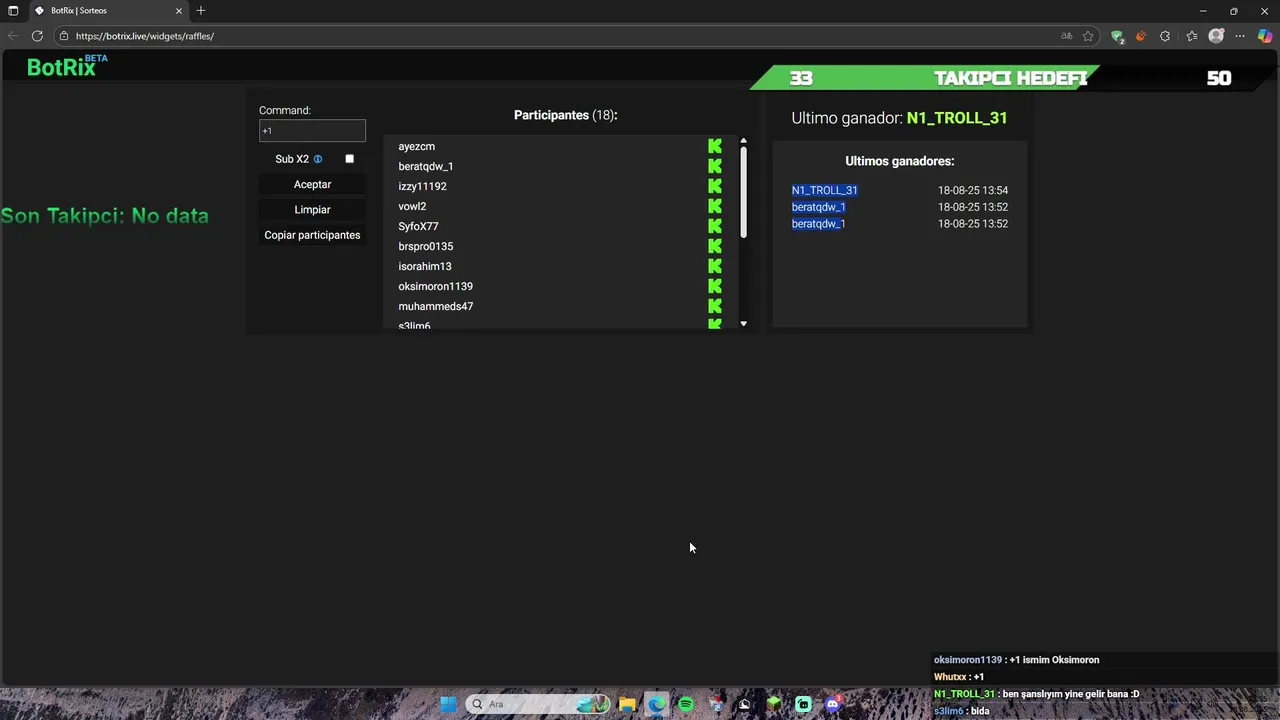The width and height of the screenshot is (1280, 720).
Task: Click the Kick icon beside izzy11192
Action: coord(715,186)
